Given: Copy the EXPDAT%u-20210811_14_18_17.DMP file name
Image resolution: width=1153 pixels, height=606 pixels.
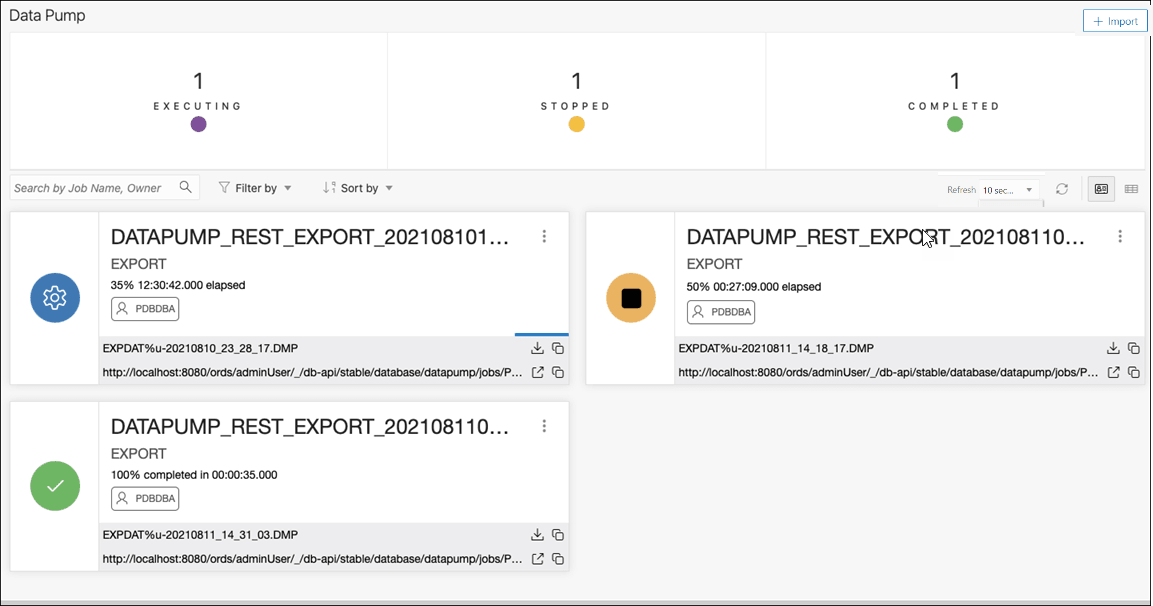Looking at the screenshot, I should (1134, 348).
